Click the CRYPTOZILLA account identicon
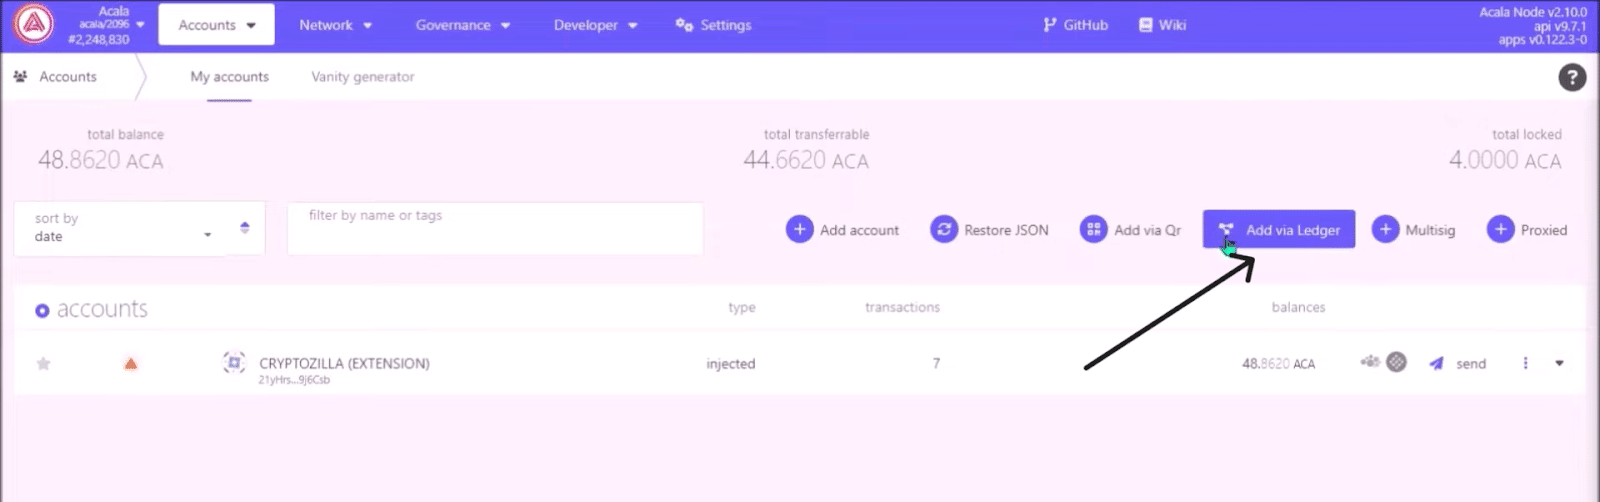The image size is (1600, 502). (x=234, y=363)
